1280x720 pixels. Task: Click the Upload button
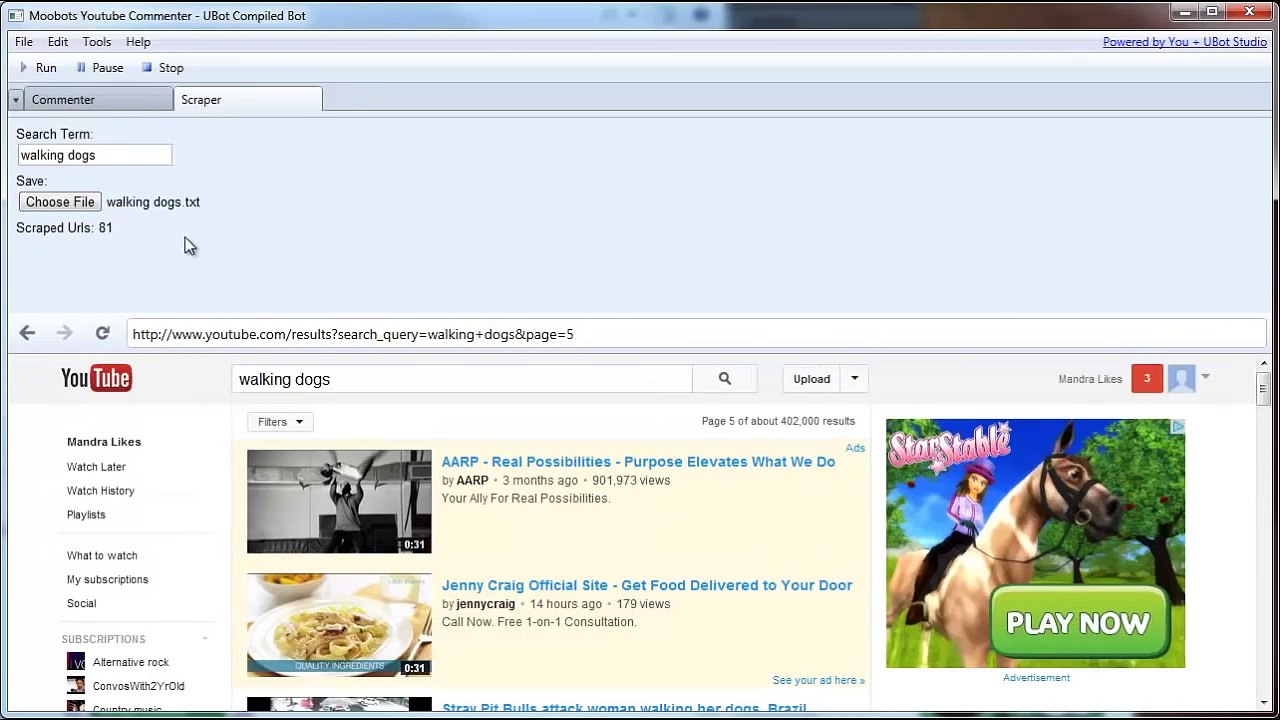click(812, 379)
